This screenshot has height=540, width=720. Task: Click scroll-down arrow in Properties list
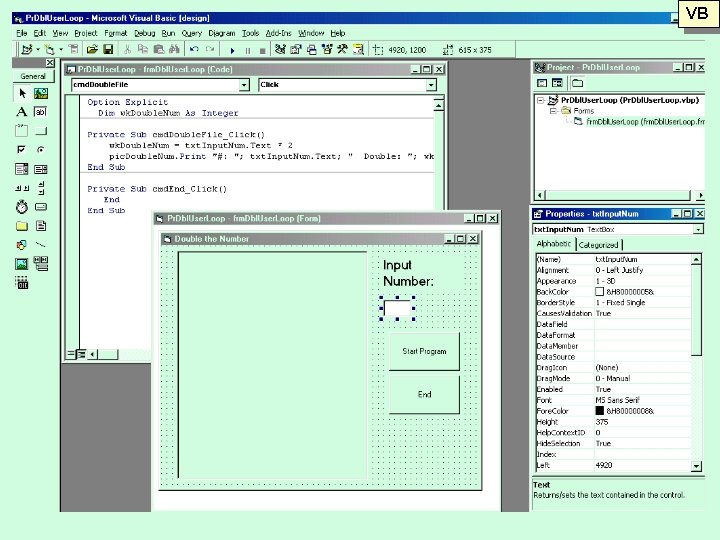pos(696,466)
